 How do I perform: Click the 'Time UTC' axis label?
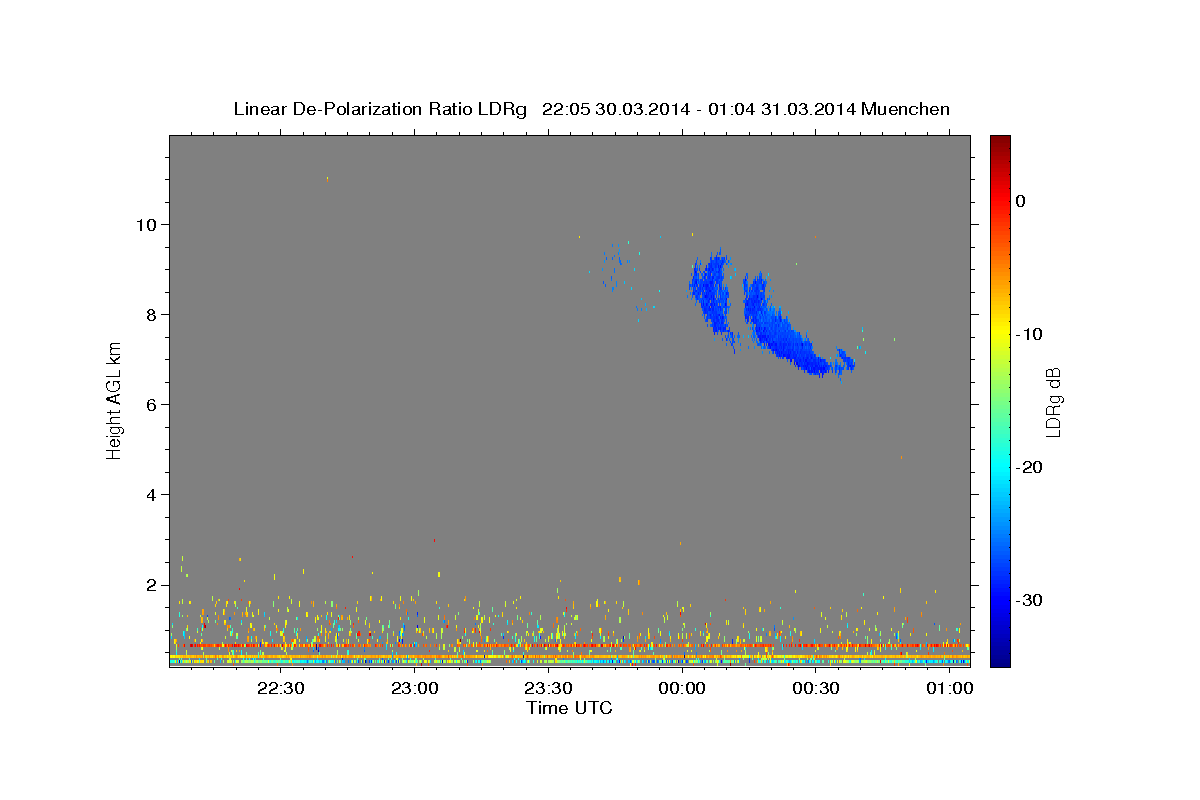(x=569, y=708)
